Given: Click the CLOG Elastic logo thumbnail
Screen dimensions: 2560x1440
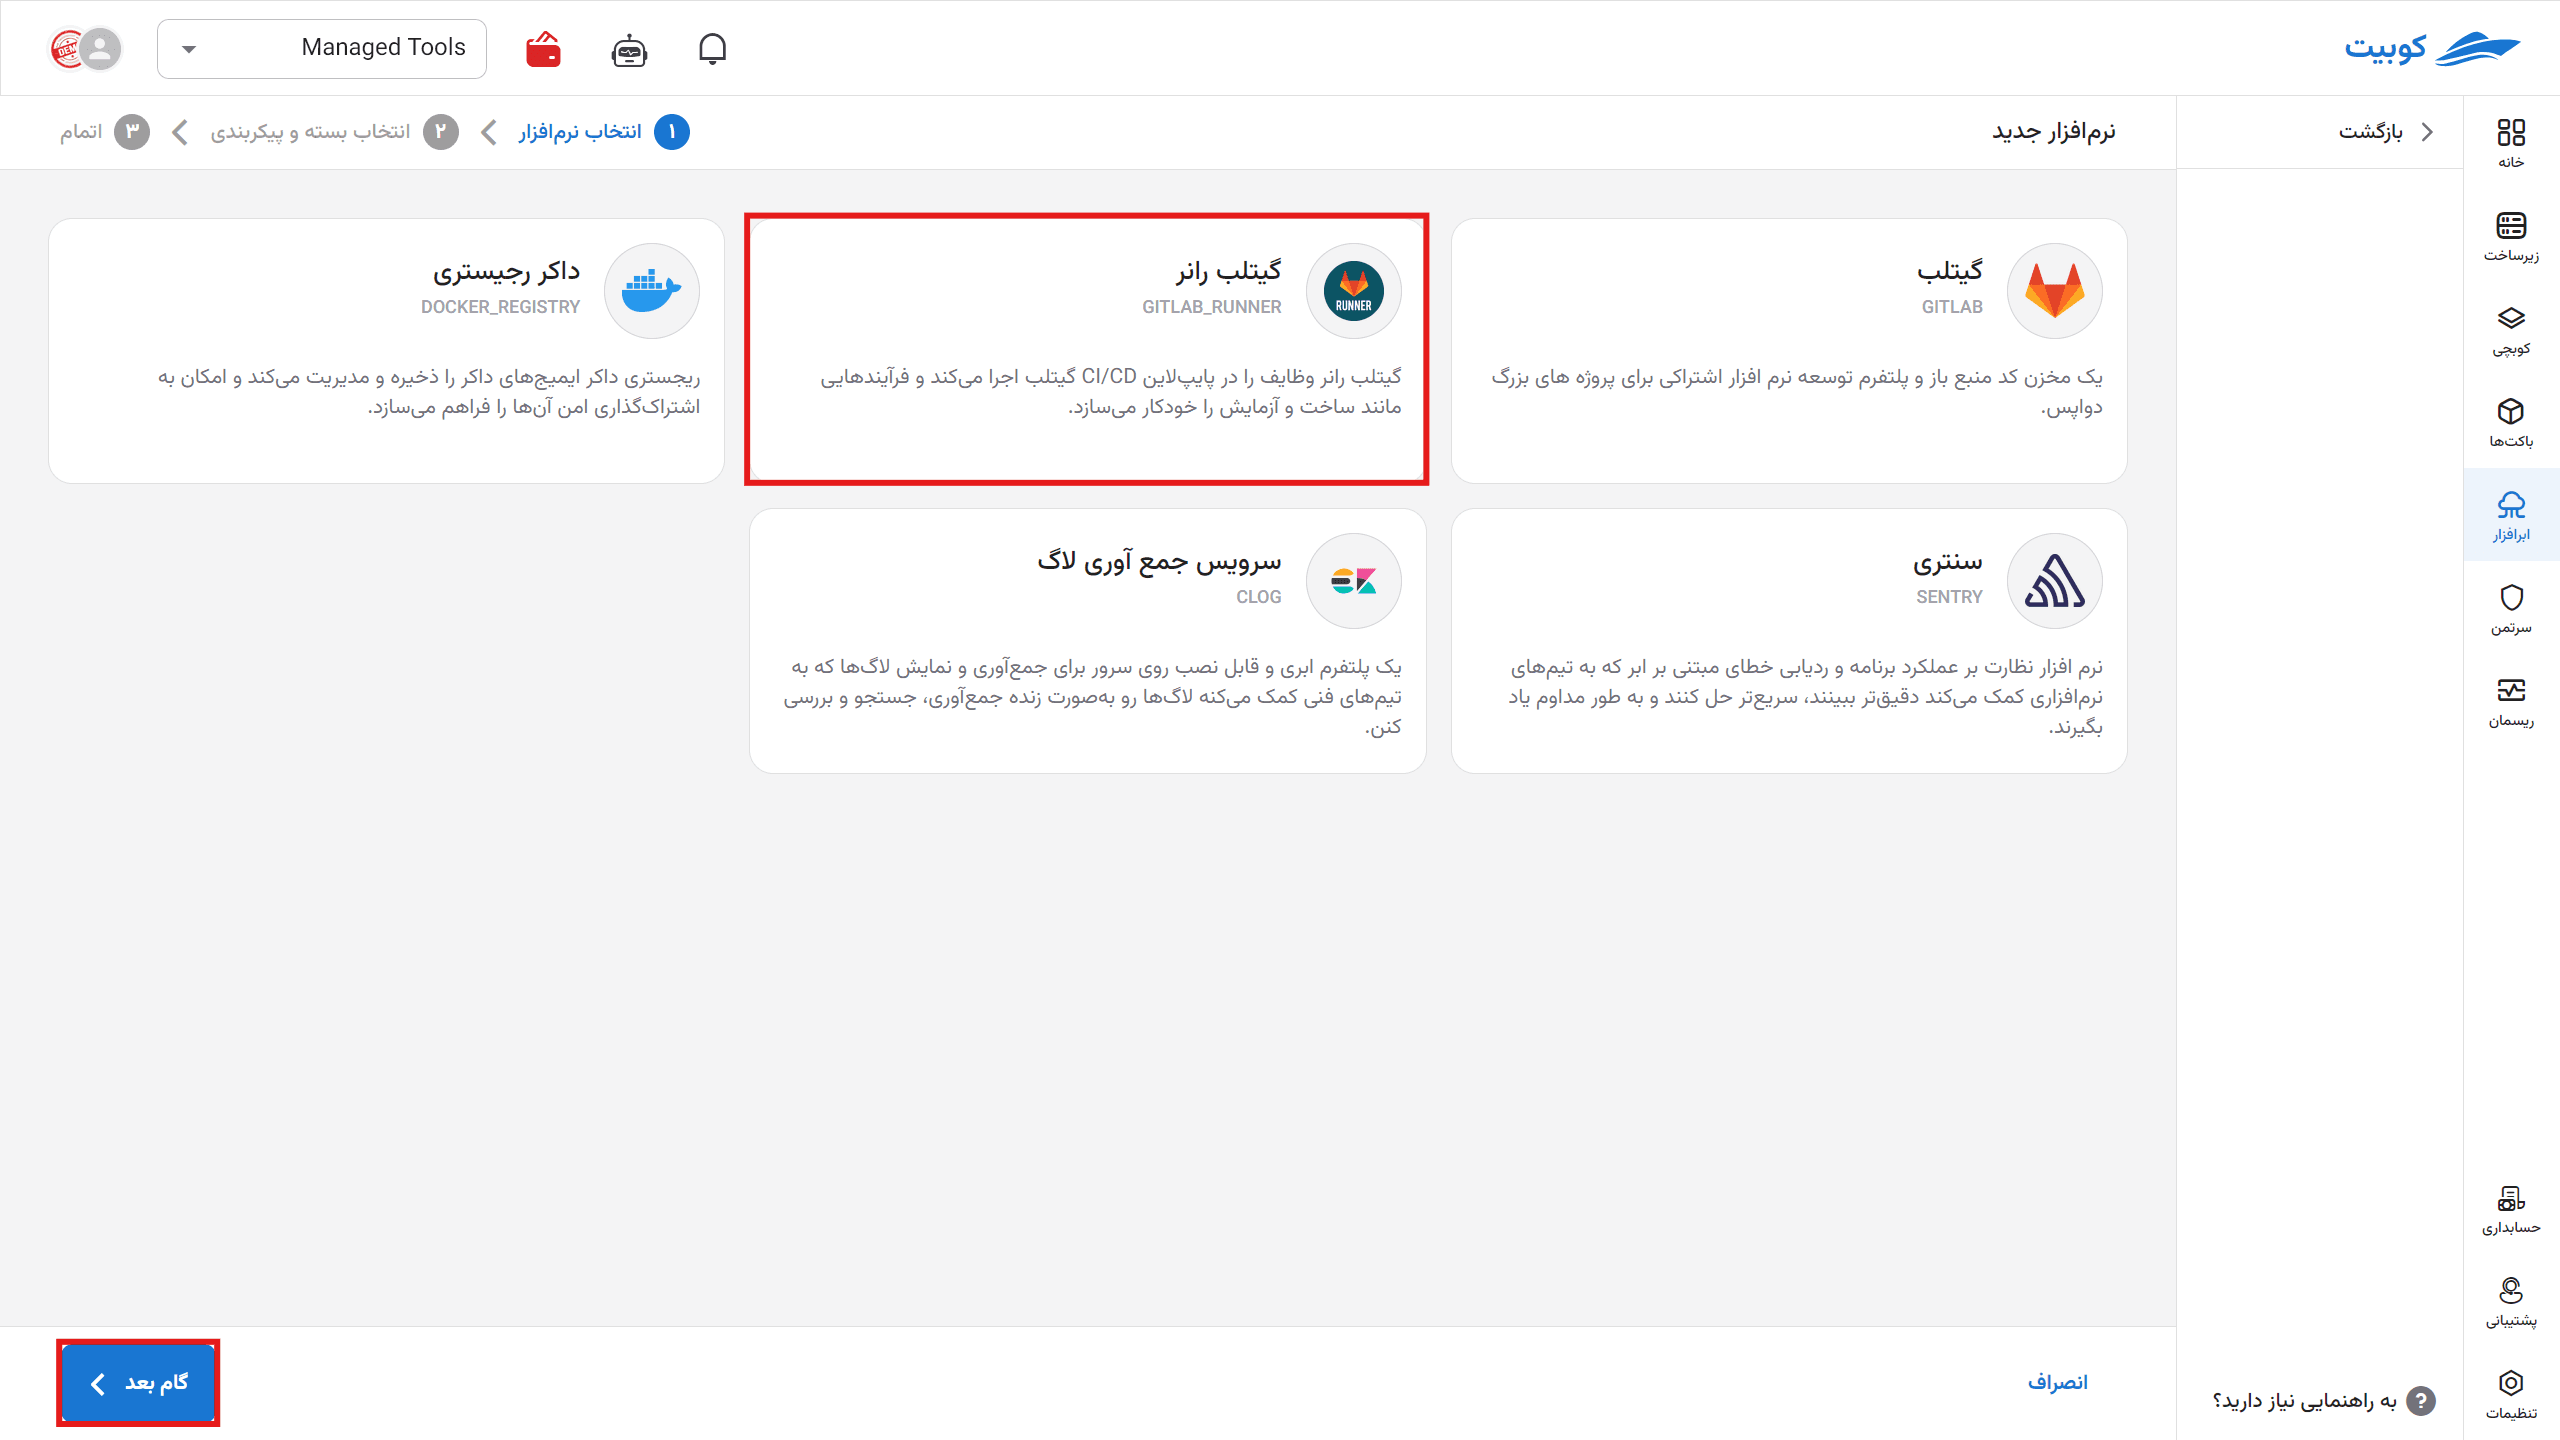Looking at the screenshot, I should point(1354,581).
